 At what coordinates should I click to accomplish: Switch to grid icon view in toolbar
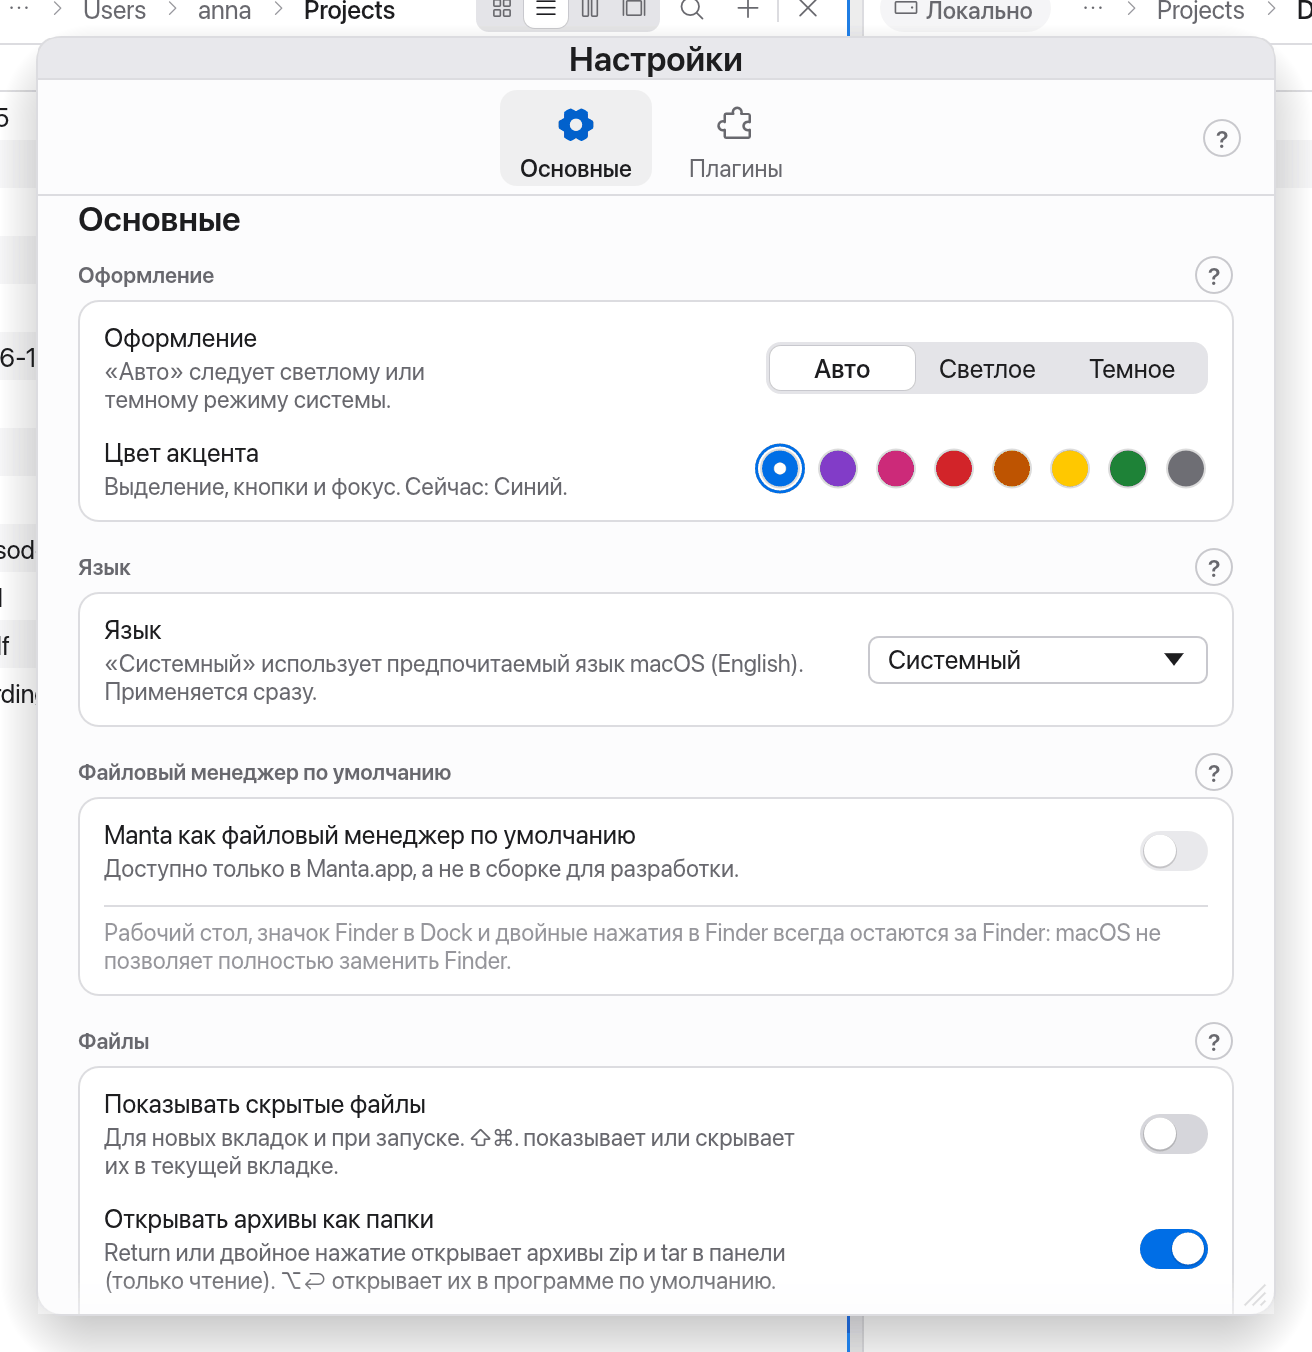tap(502, 10)
